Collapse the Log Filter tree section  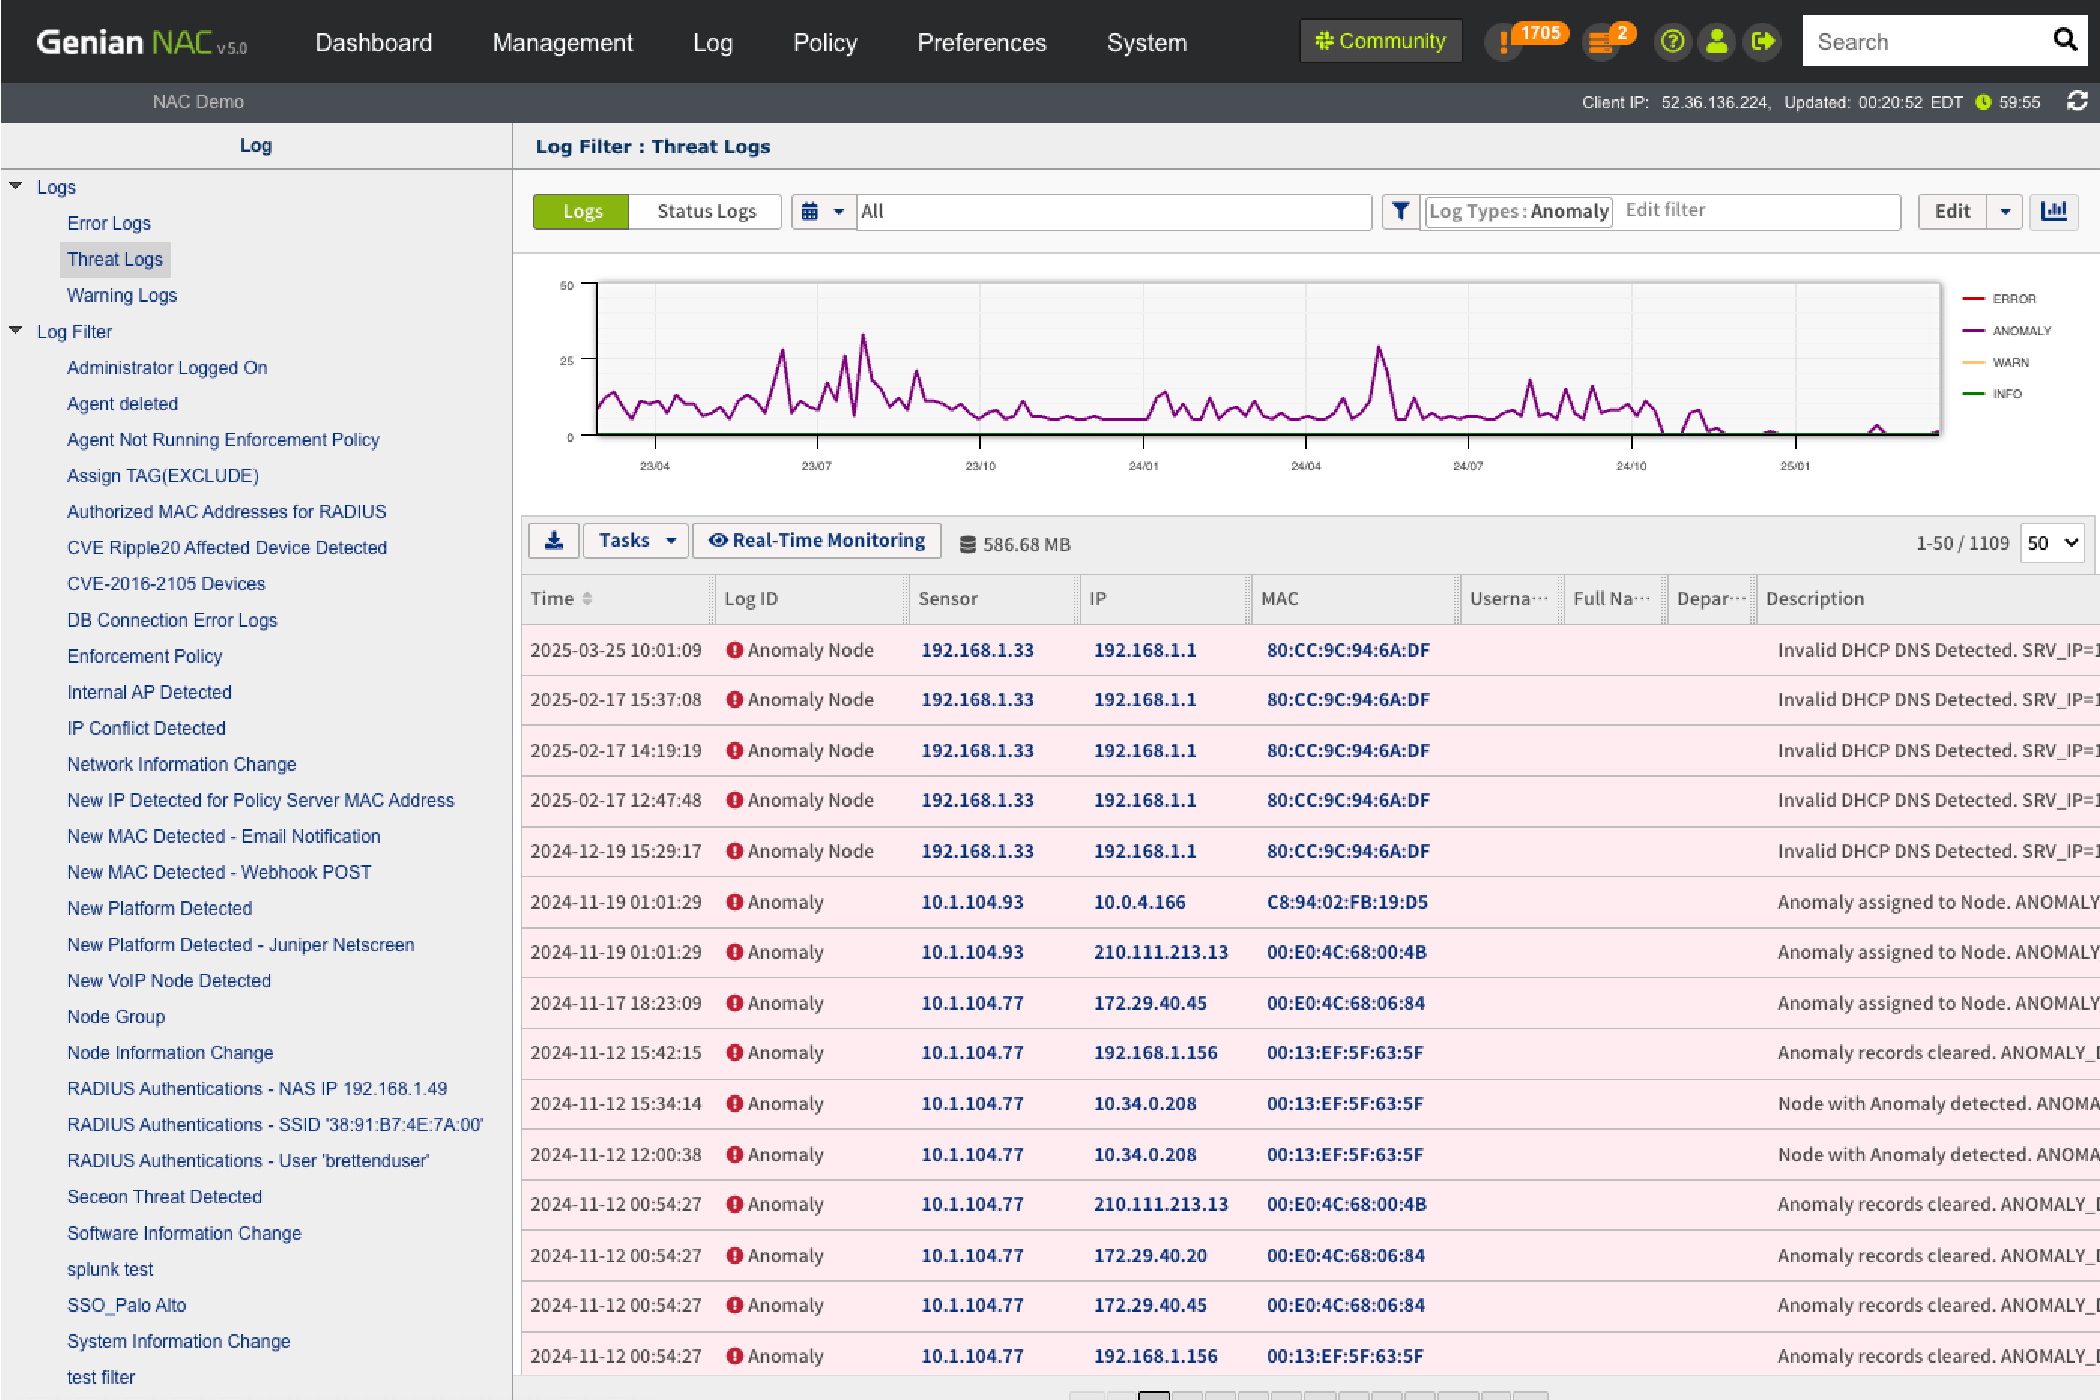pyautogui.click(x=16, y=331)
